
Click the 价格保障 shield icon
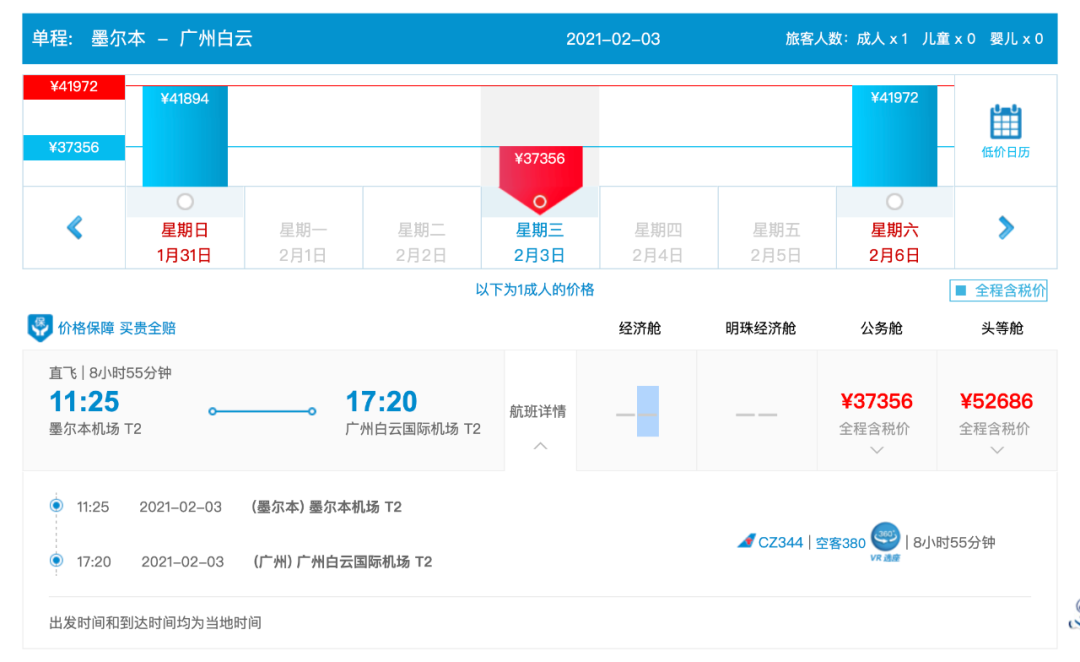pyautogui.click(x=39, y=328)
